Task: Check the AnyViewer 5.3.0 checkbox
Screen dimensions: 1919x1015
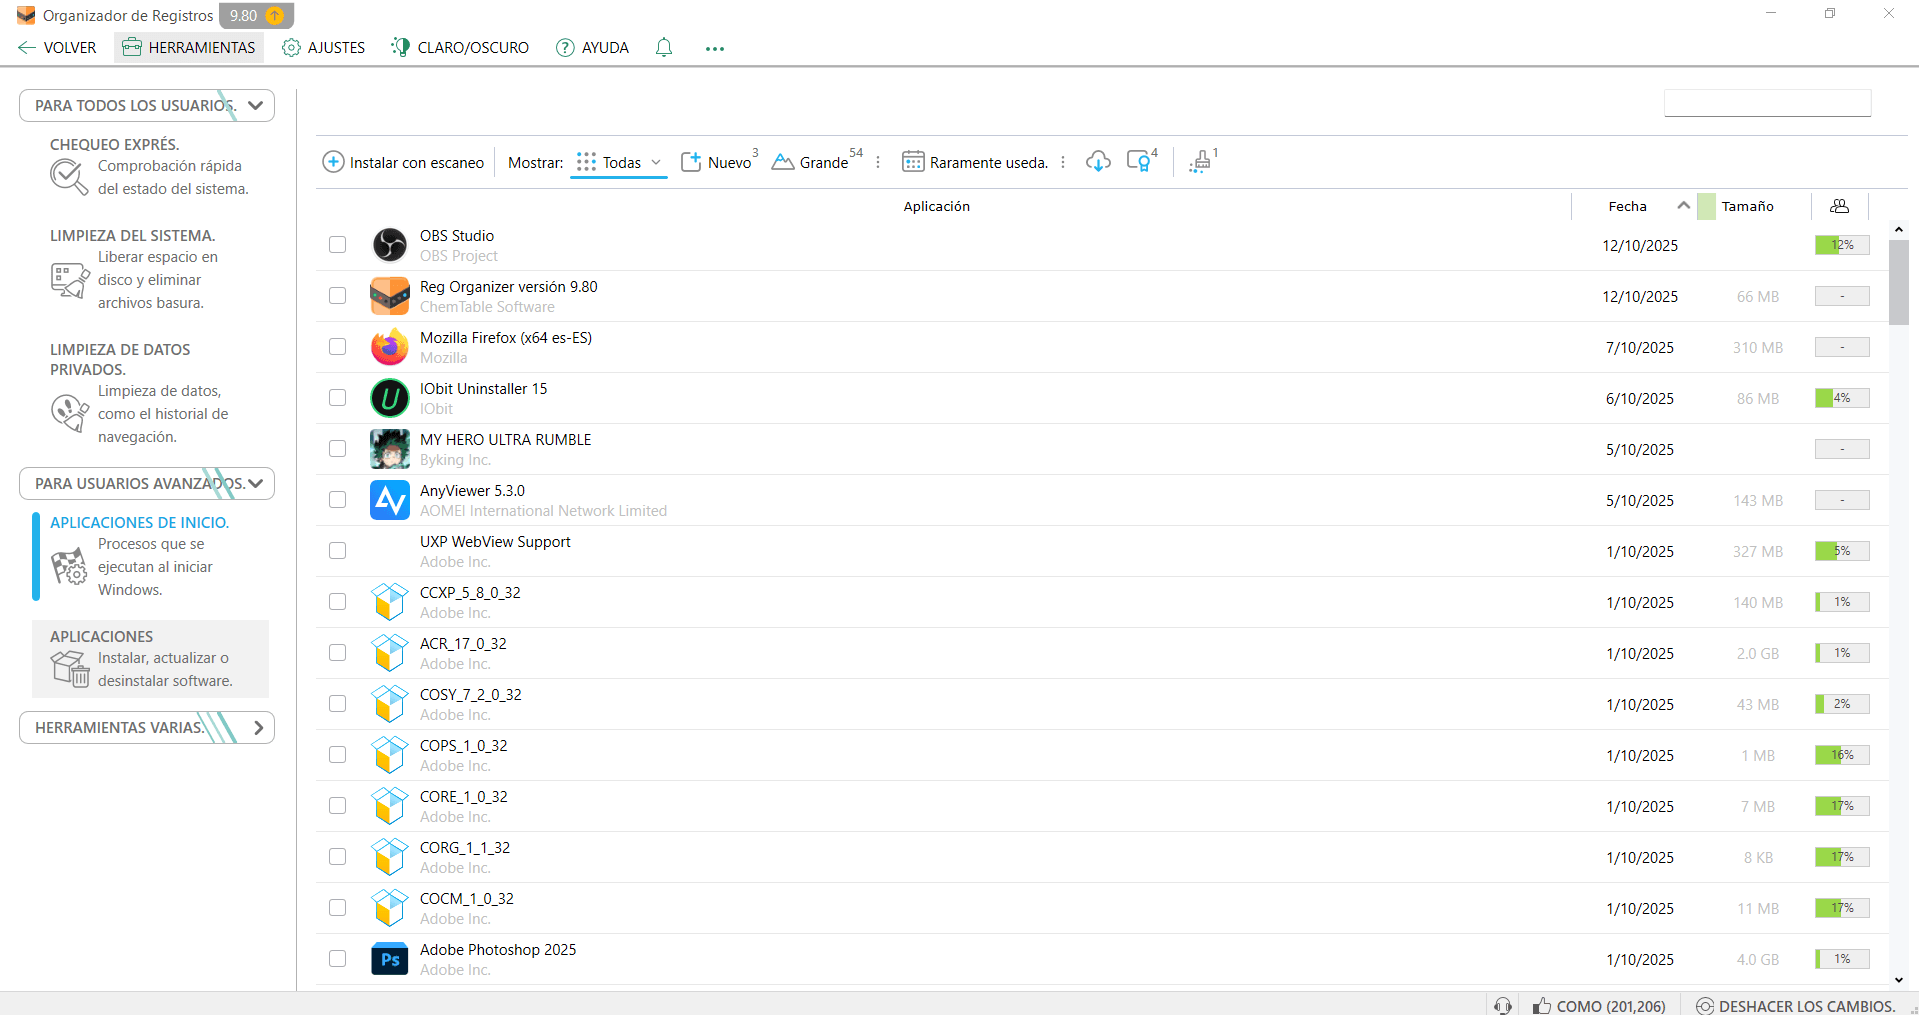Action: (x=338, y=500)
